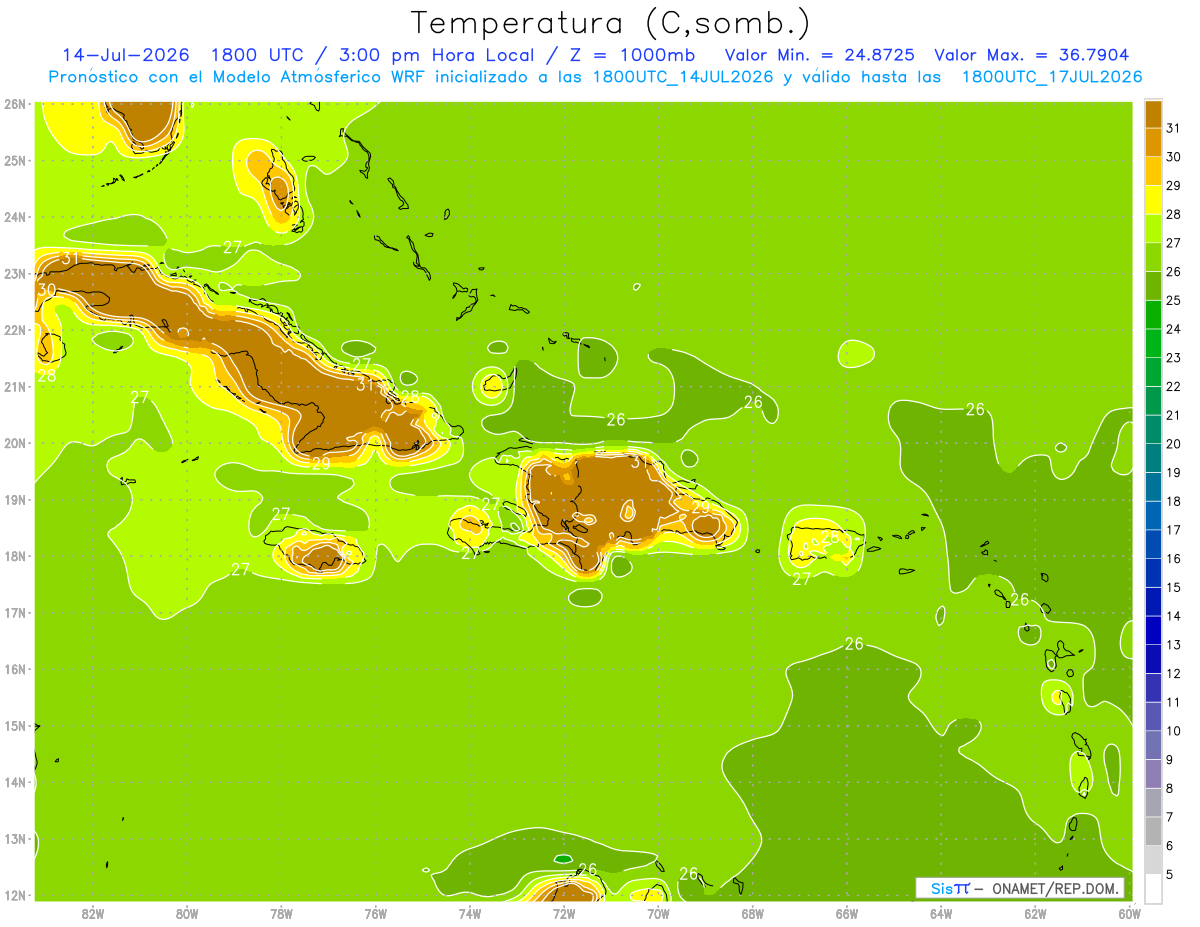Click the legend scale label '22'

coord(1174,386)
